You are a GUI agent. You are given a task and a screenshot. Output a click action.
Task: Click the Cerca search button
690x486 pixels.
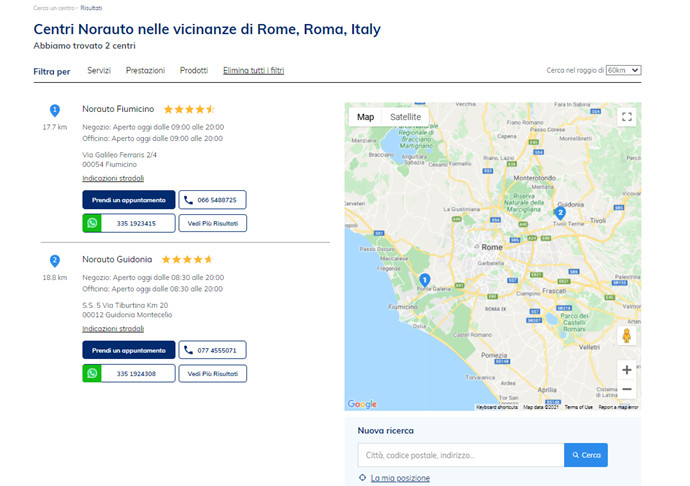pos(586,455)
